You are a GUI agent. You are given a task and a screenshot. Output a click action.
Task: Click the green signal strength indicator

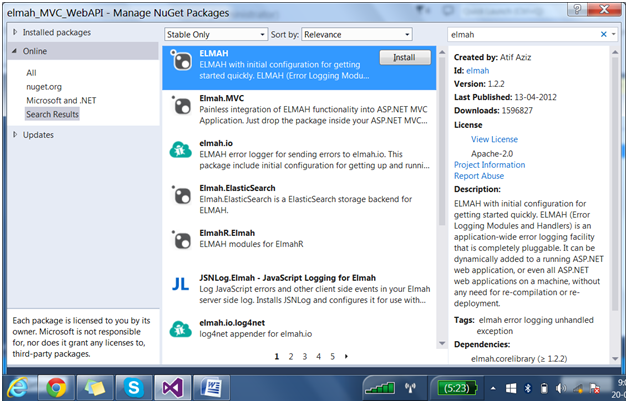pyautogui.click(x=379, y=388)
